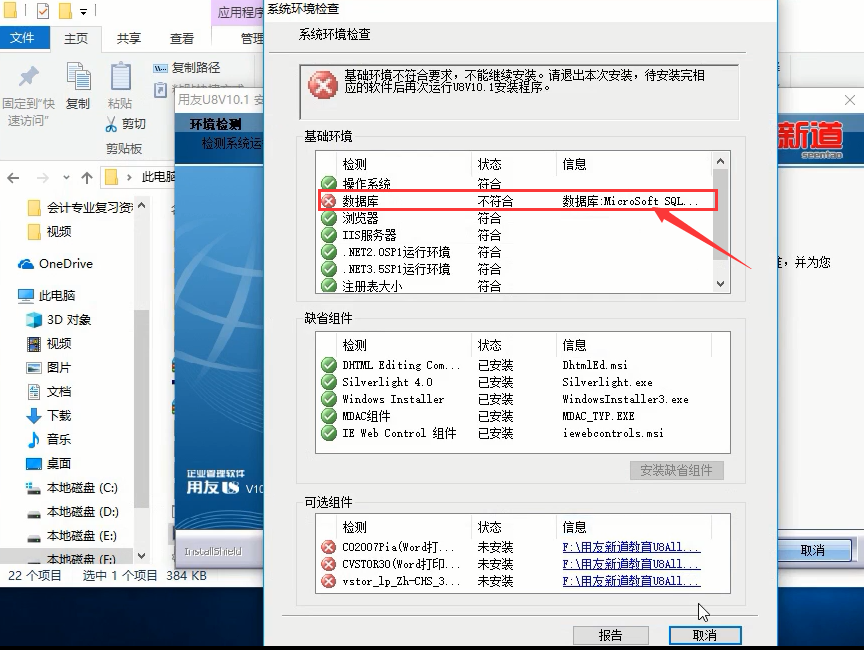Click the check icon for DHTML Editing Component
The height and width of the screenshot is (650, 864).
329,365
